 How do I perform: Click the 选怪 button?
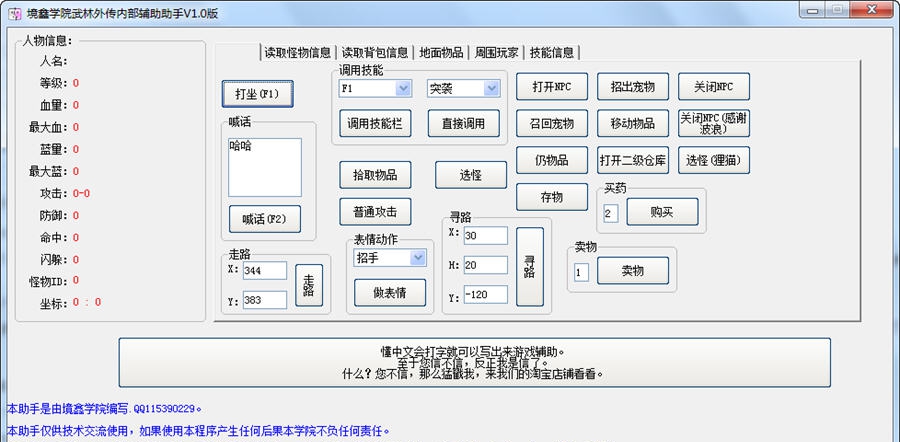coord(471,175)
